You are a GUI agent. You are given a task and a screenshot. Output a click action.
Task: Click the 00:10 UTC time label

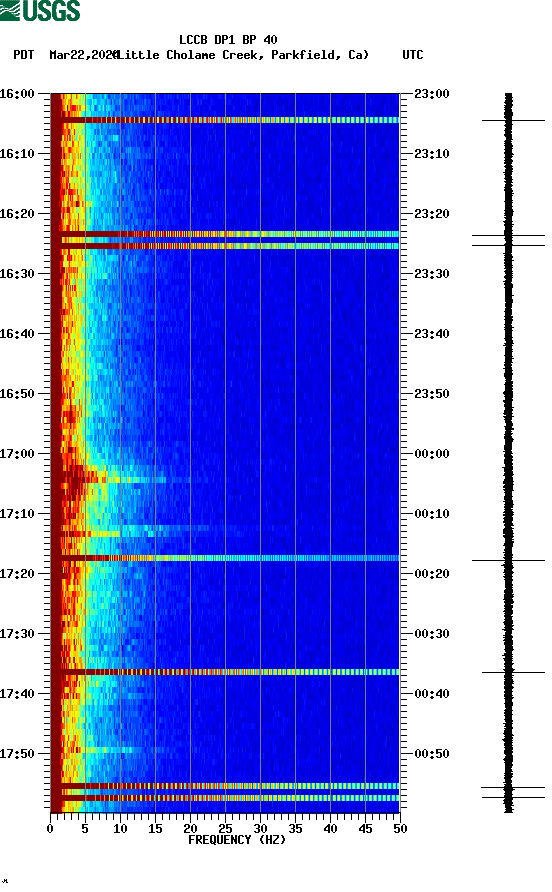432,514
